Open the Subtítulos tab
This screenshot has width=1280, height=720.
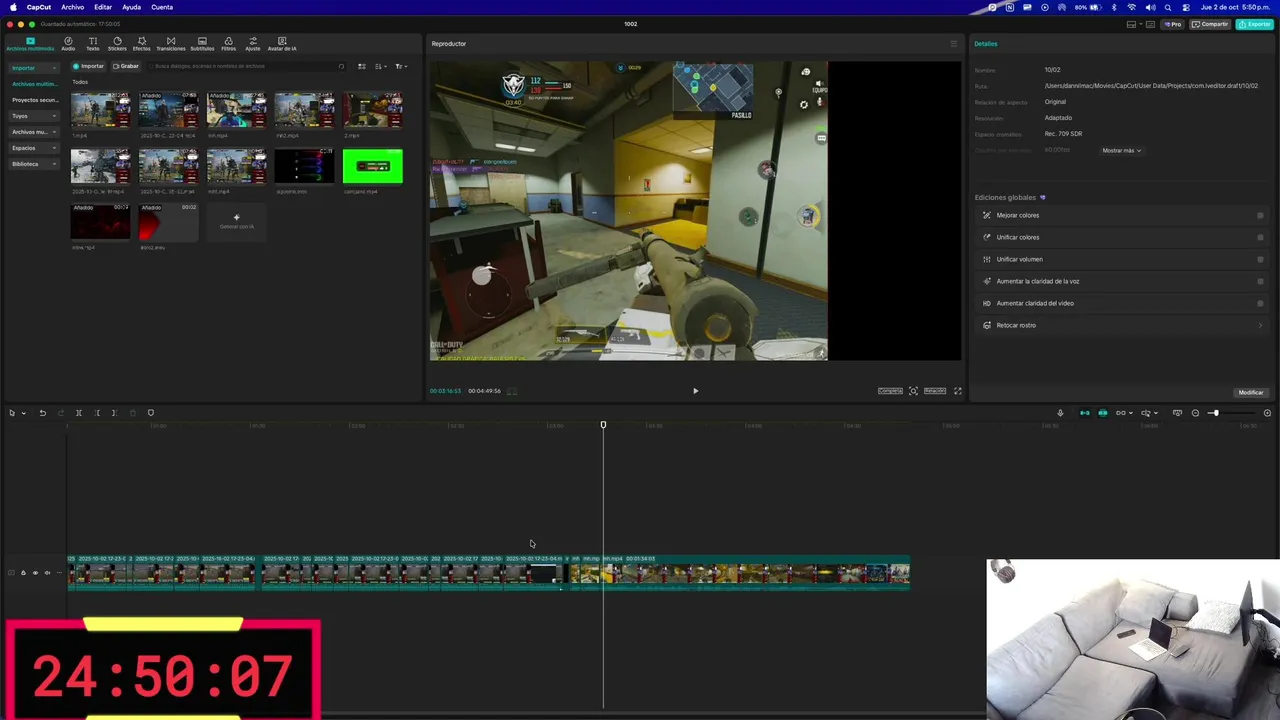[x=202, y=44]
